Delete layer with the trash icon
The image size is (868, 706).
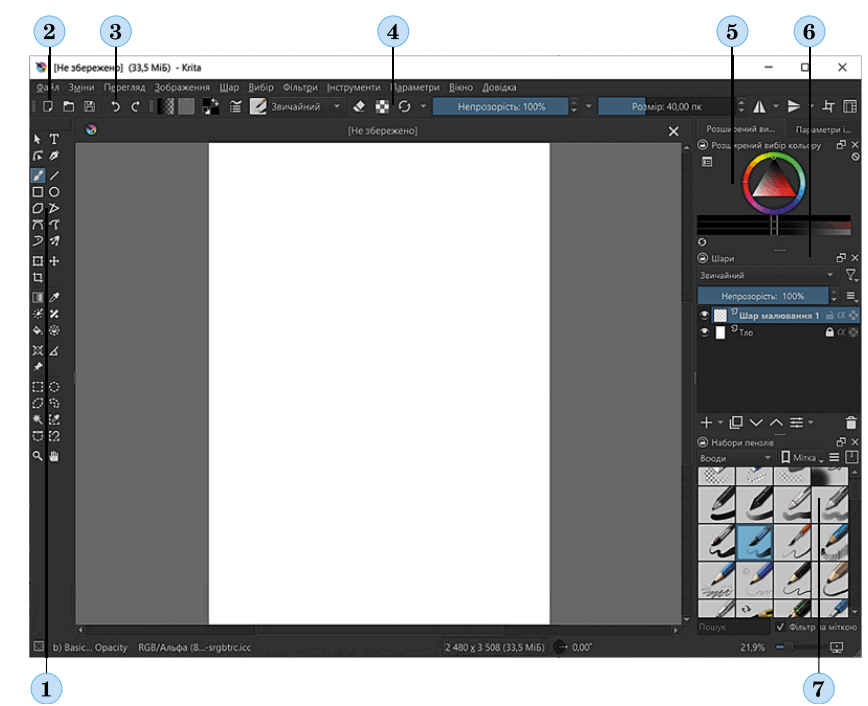click(x=851, y=423)
